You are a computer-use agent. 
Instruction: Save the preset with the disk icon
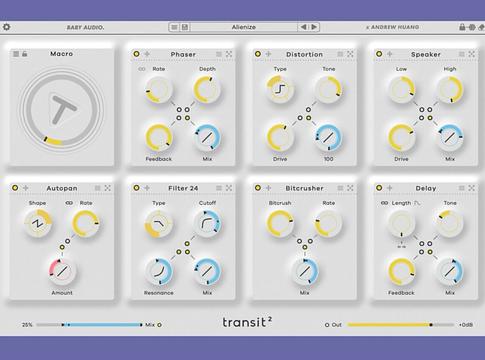(184, 27)
